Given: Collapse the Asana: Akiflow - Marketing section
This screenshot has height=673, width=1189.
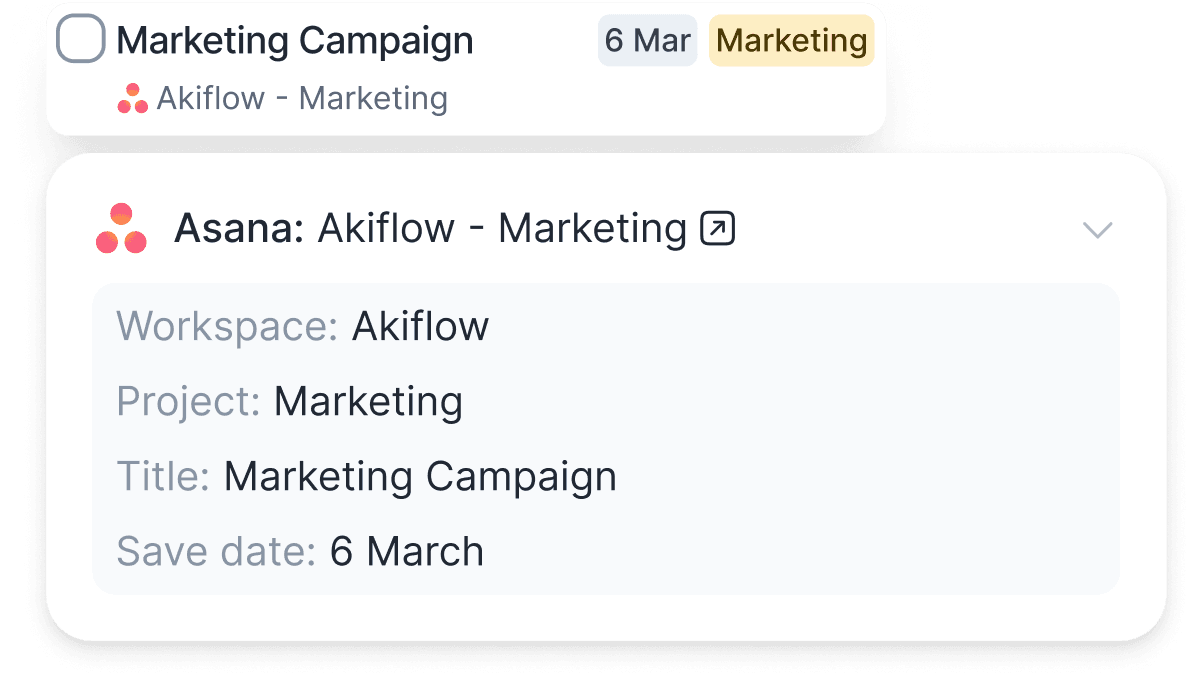Looking at the screenshot, I should [x=1098, y=228].
